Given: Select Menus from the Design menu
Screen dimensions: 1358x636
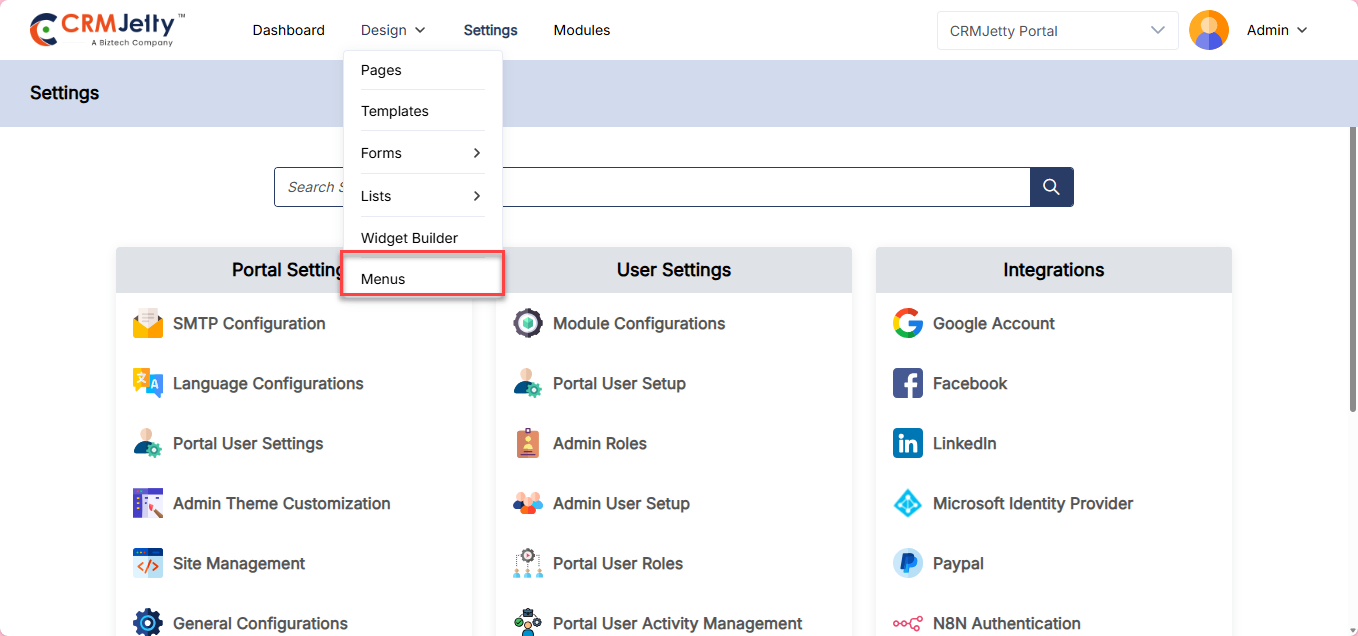Looking at the screenshot, I should click(x=383, y=279).
